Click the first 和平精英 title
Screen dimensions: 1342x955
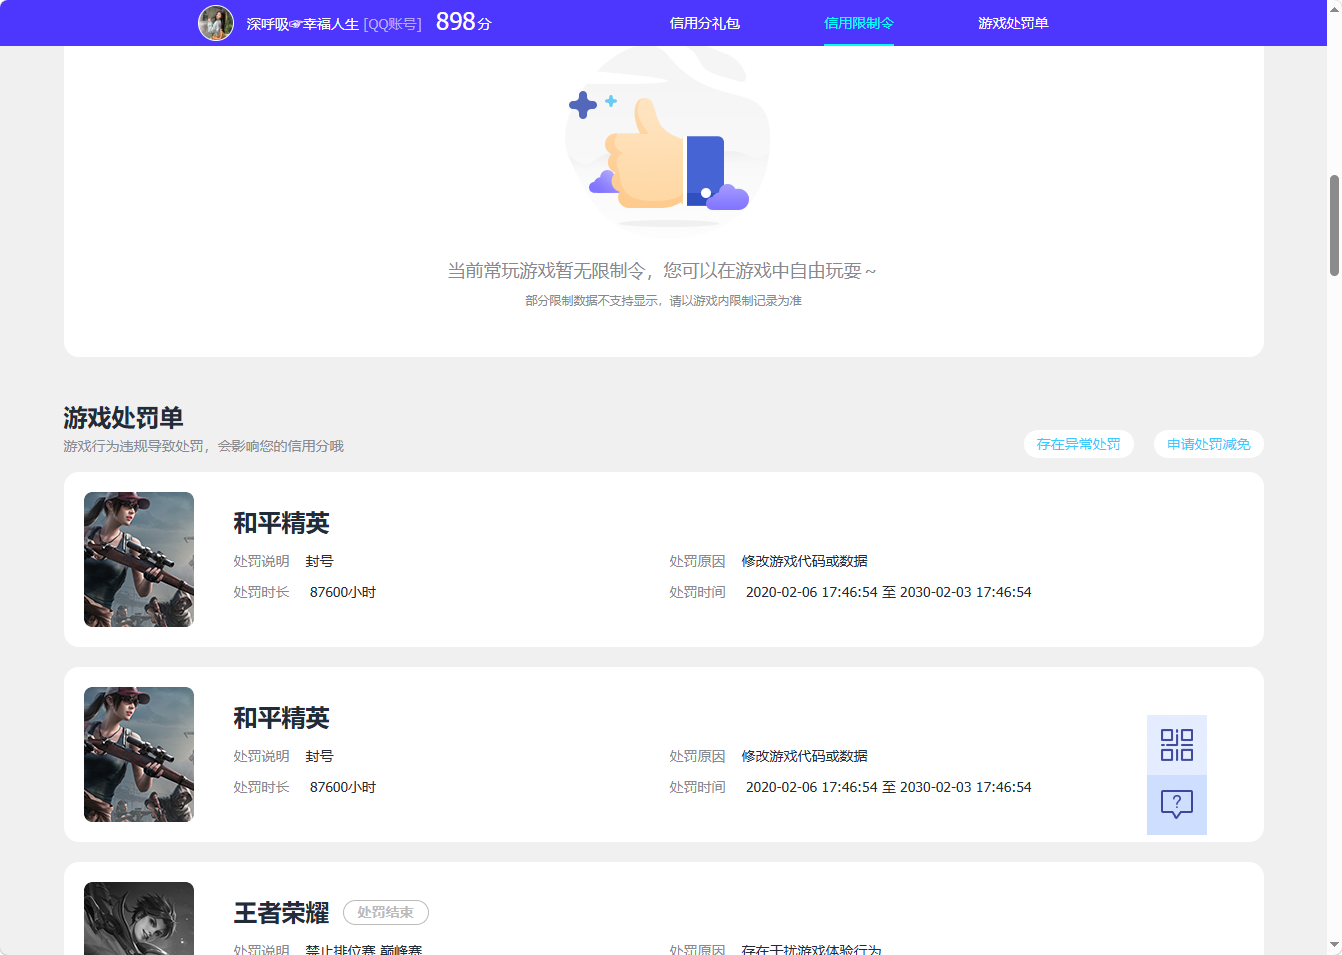click(x=282, y=523)
